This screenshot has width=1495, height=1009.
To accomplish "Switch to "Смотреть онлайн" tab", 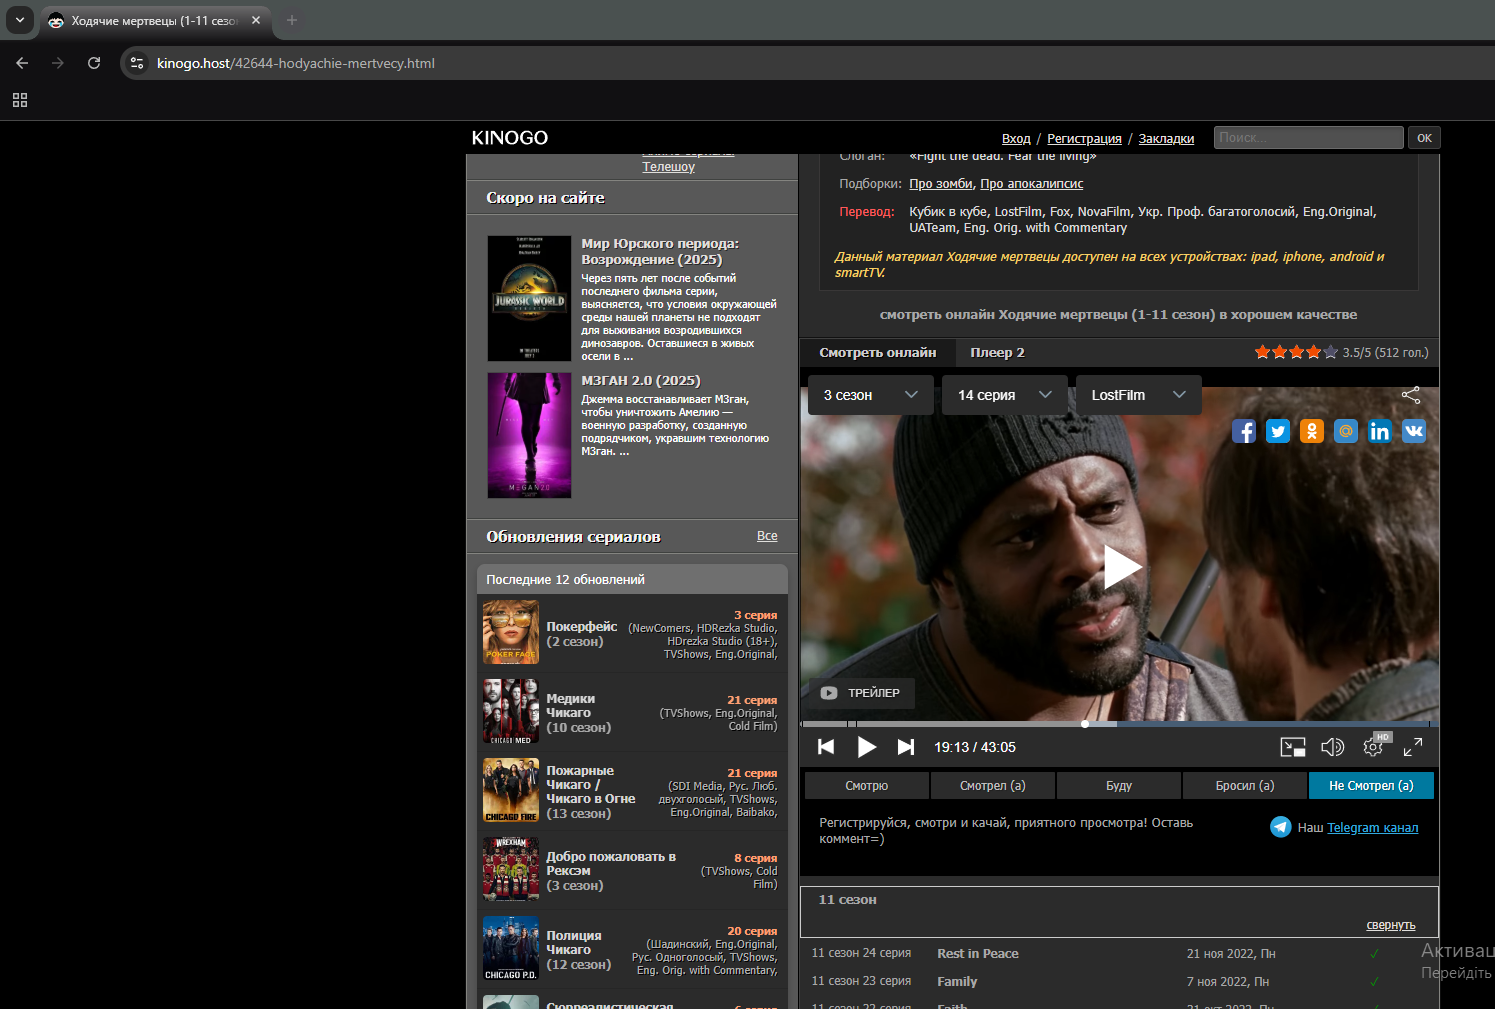I will click(x=878, y=352).
